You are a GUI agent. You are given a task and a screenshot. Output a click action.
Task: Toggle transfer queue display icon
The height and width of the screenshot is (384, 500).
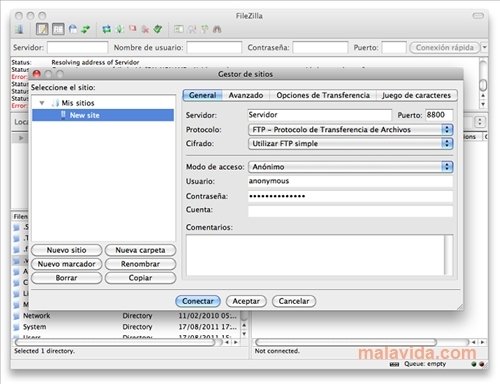pos(86,29)
